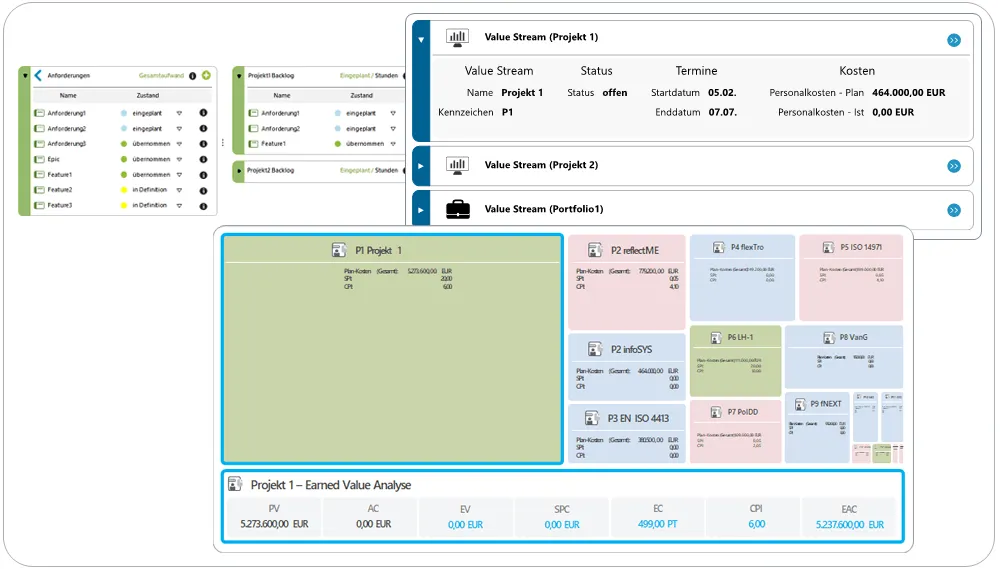The height and width of the screenshot is (569, 1000).
Task: Open the Zustand dropdown for Feature1 in Backlog
Action: pyautogui.click(x=393, y=144)
